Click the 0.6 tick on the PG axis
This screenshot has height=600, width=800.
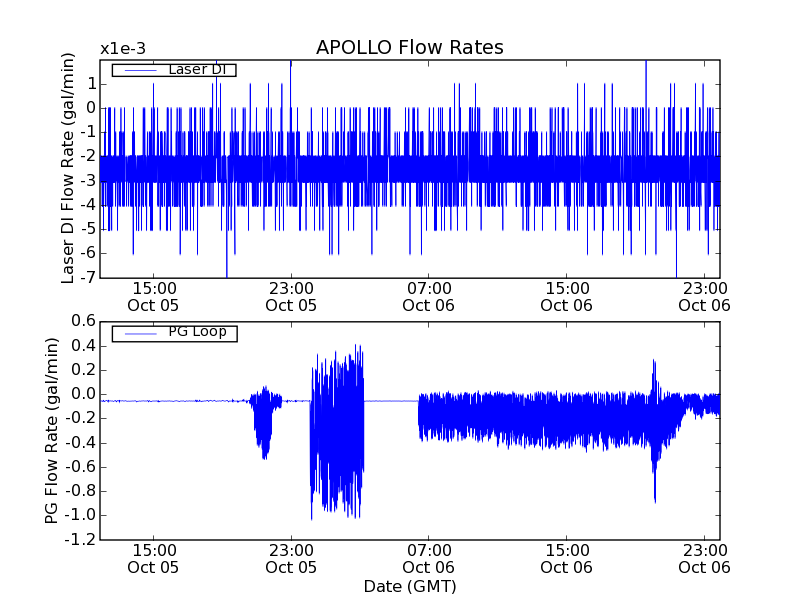click(x=81, y=321)
